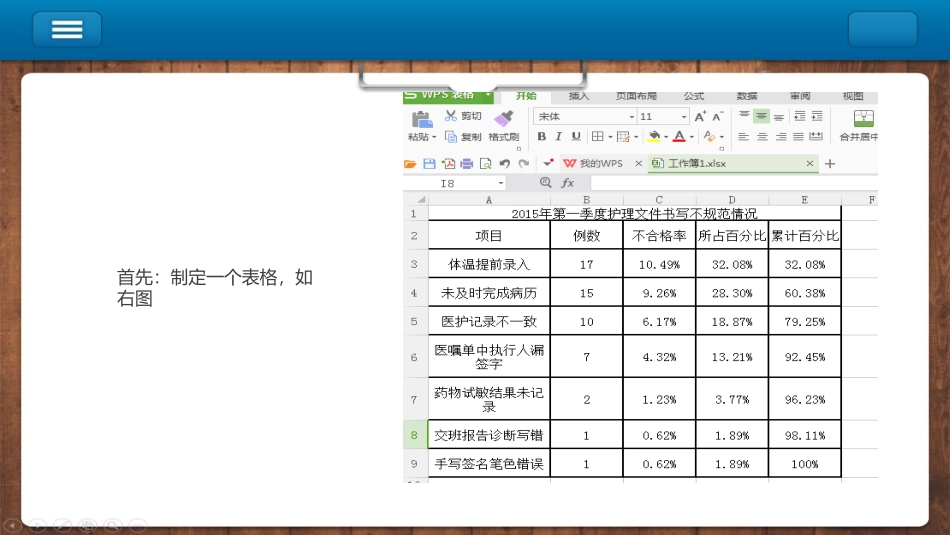The width and height of the screenshot is (950, 535).
Task: Expand the borders dropdown arrow
Action: (x=610, y=137)
